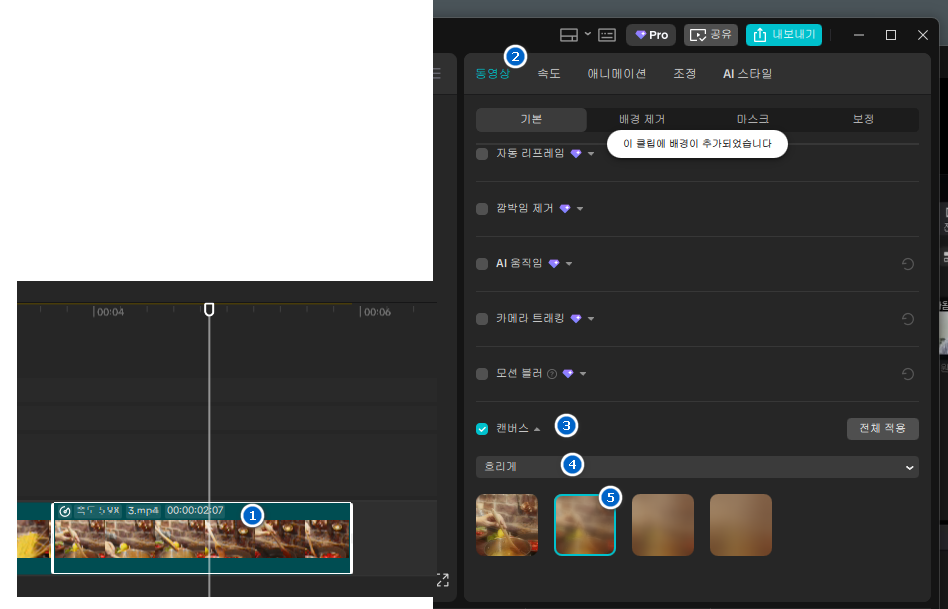The height and width of the screenshot is (609, 948).
Task: Reset the AI 움직임 setting
Action: coord(907,264)
